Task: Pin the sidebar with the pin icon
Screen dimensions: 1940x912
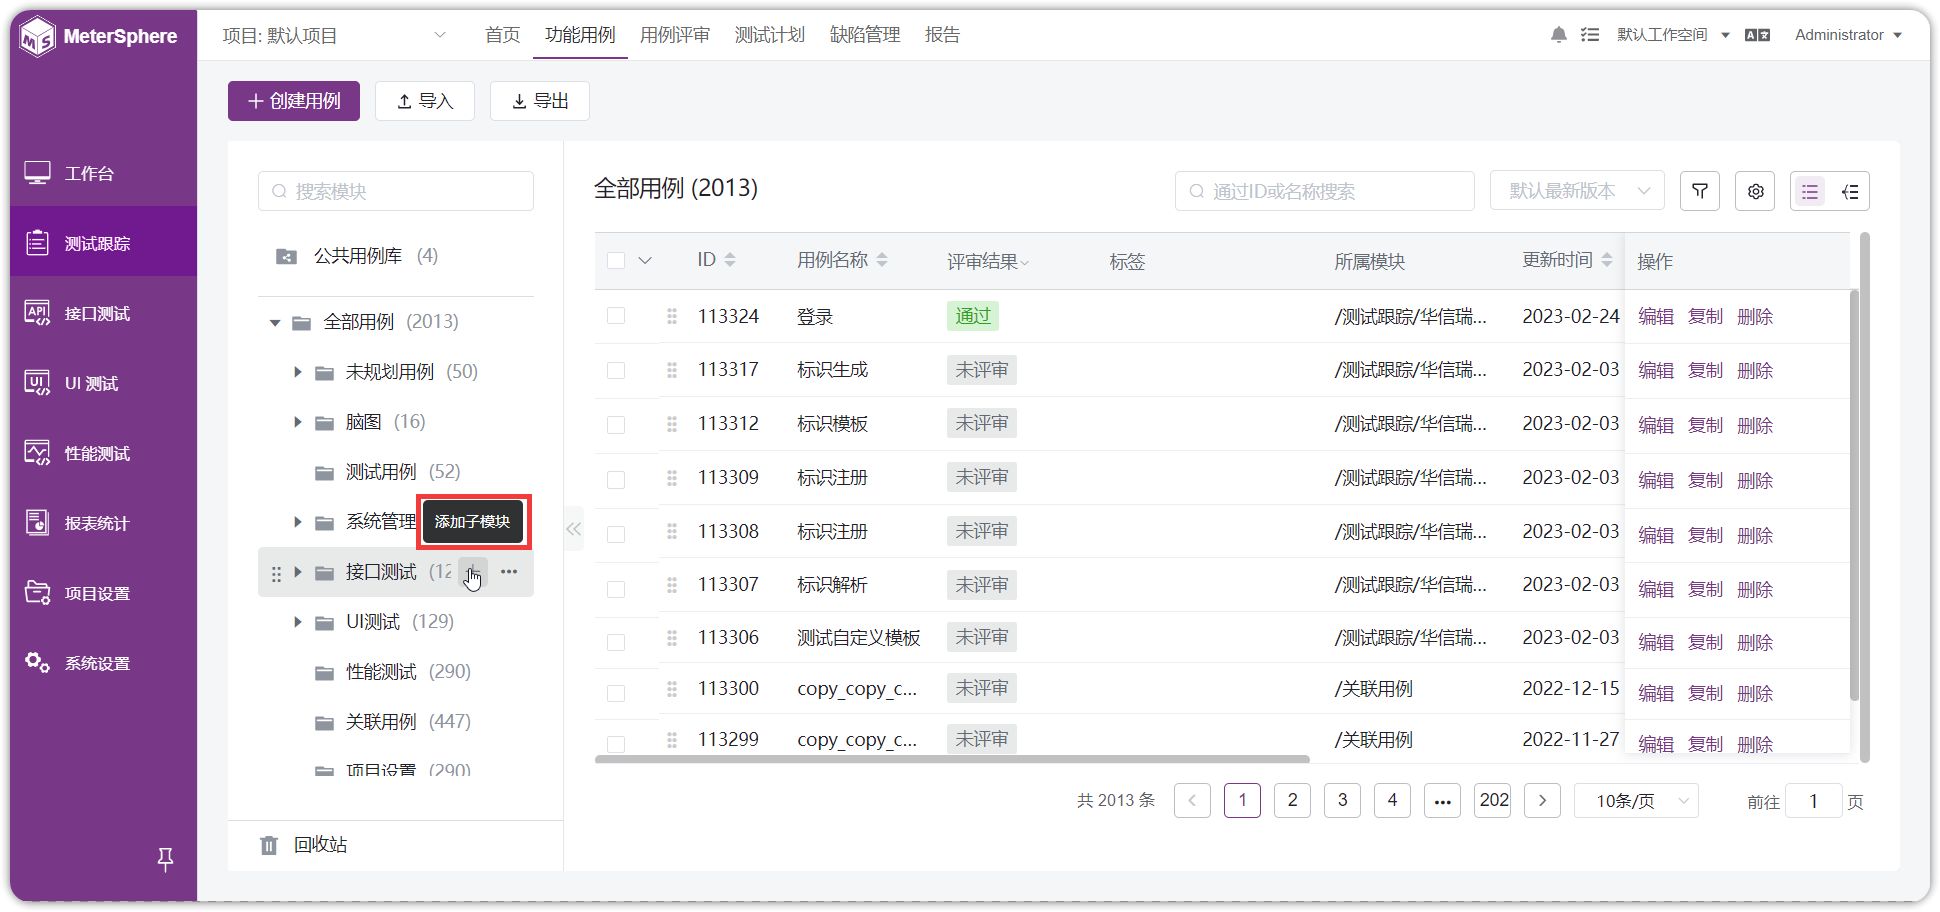Action: [166, 859]
